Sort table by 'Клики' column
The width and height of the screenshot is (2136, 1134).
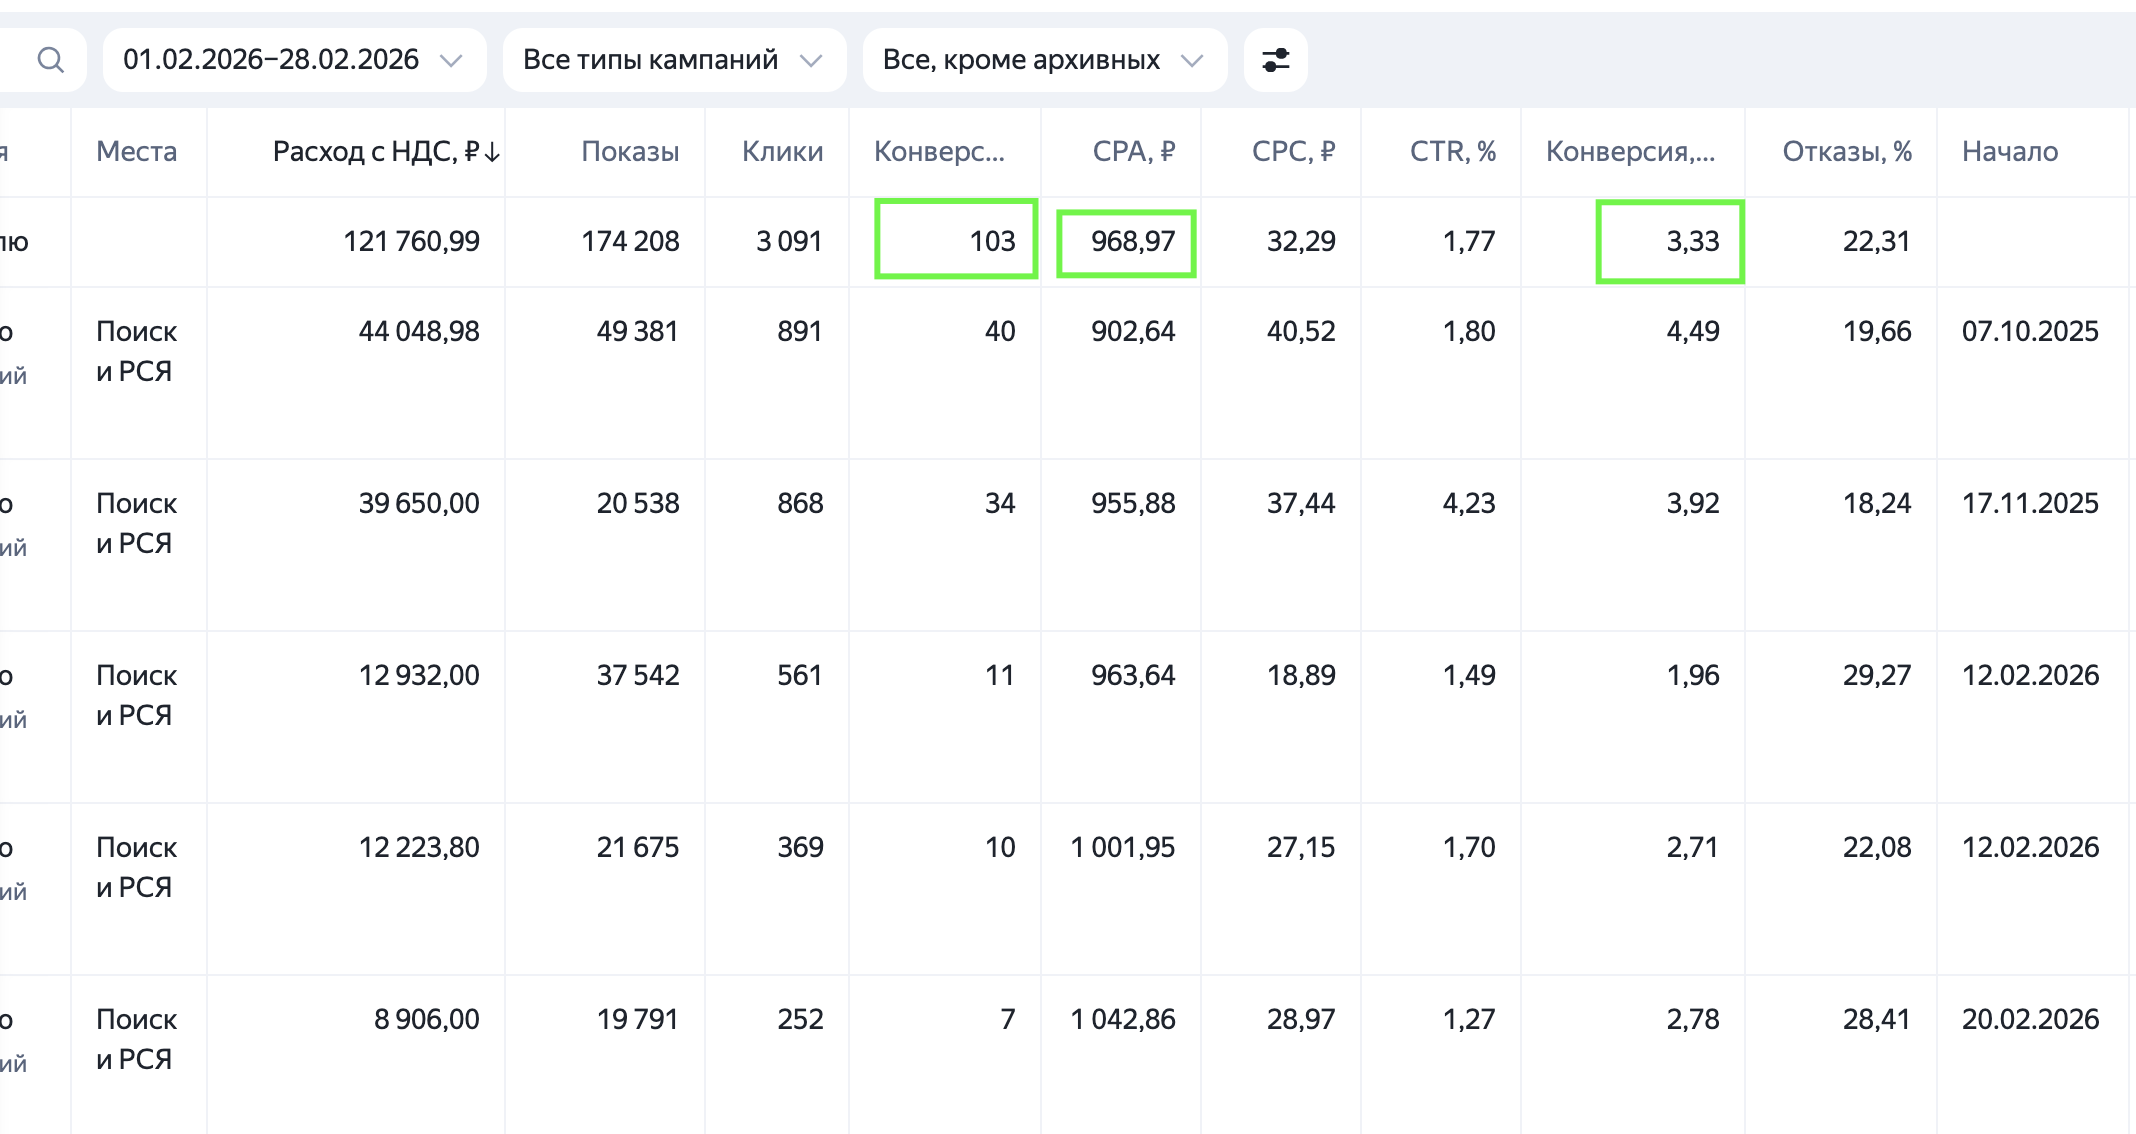pyautogui.click(x=782, y=152)
